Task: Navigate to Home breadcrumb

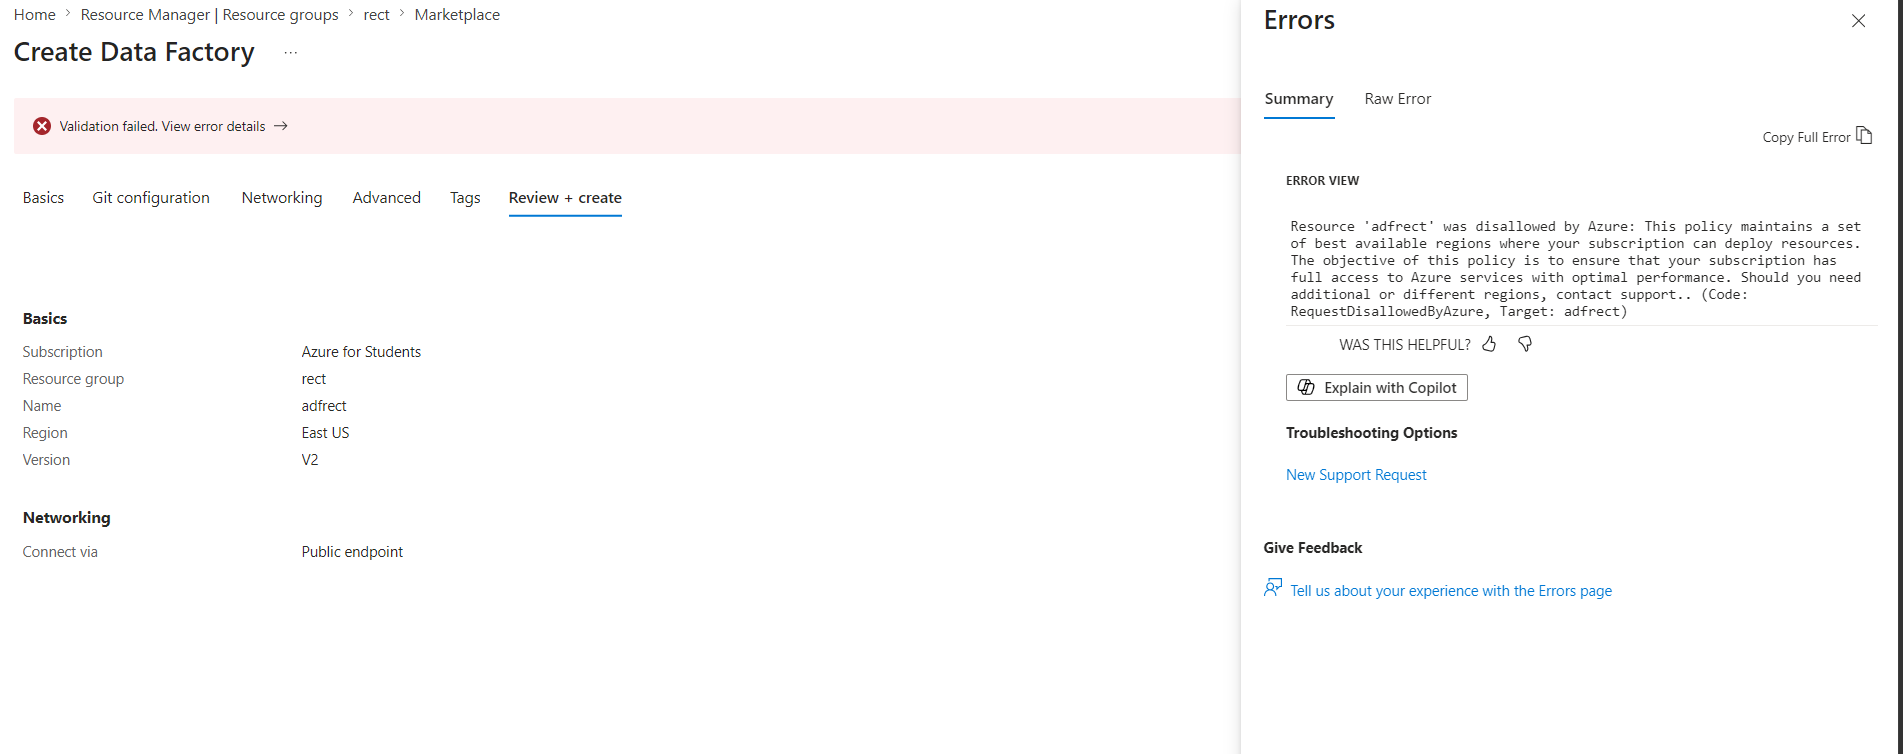Action: tap(35, 15)
